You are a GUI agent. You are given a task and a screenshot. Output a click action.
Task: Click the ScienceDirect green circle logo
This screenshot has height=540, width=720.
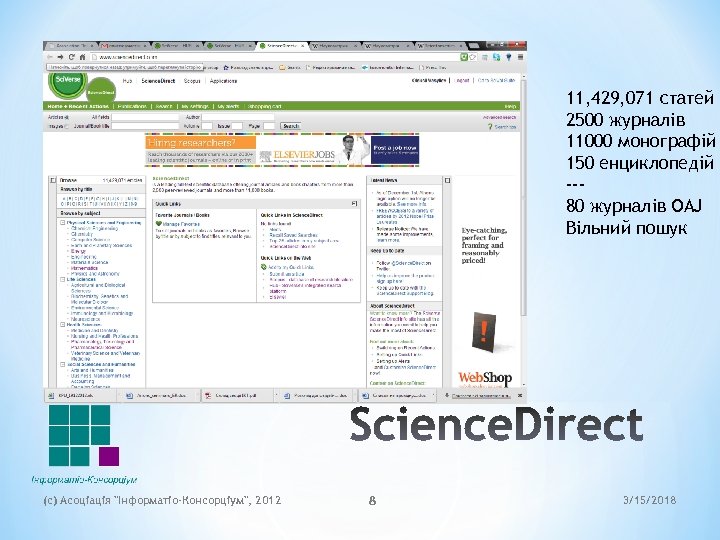(x=101, y=90)
